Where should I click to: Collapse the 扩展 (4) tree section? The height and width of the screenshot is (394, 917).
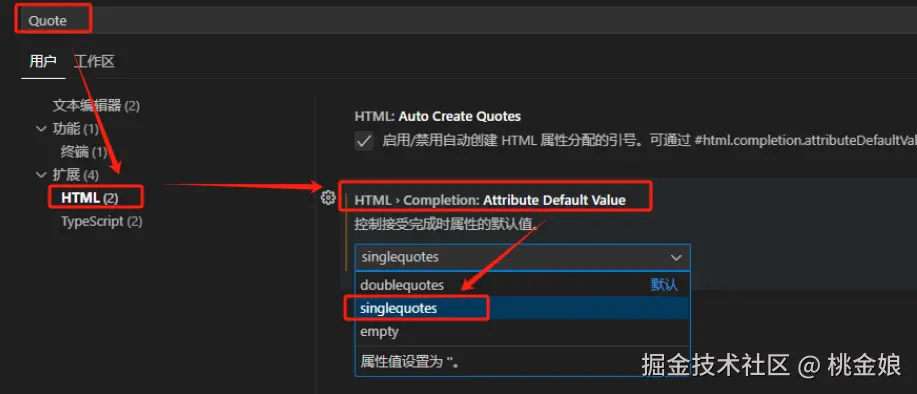point(41,175)
